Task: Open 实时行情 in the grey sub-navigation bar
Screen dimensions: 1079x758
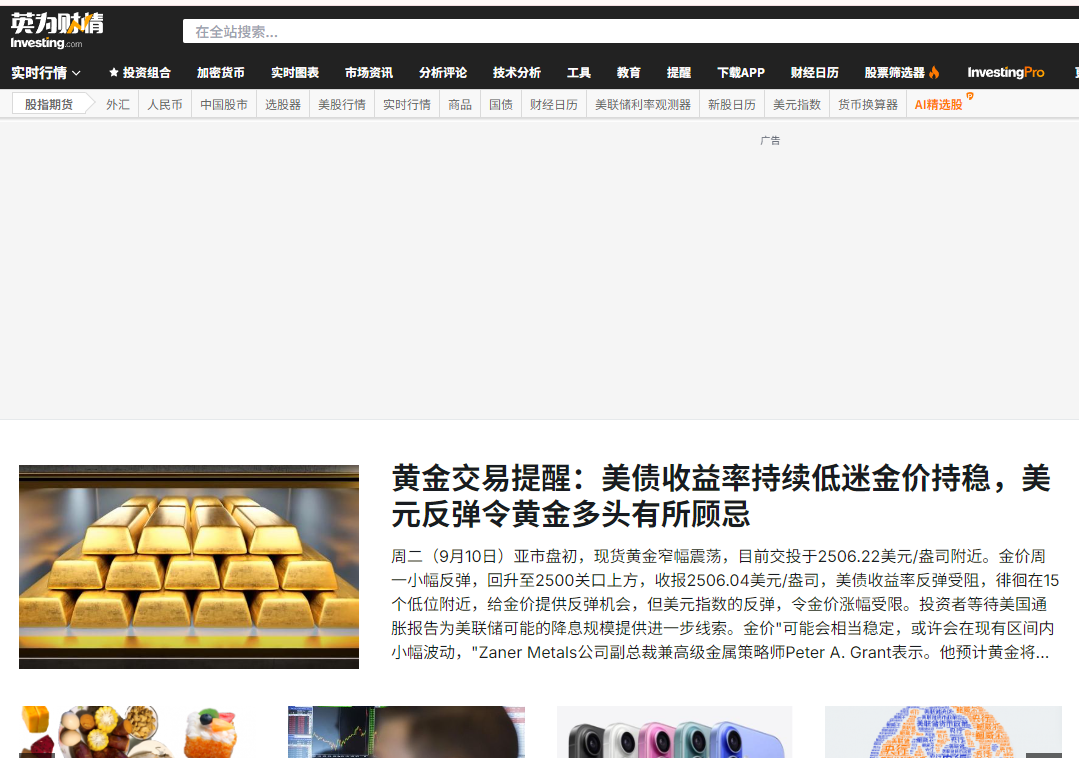Action: pyautogui.click(x=407, y=105)
